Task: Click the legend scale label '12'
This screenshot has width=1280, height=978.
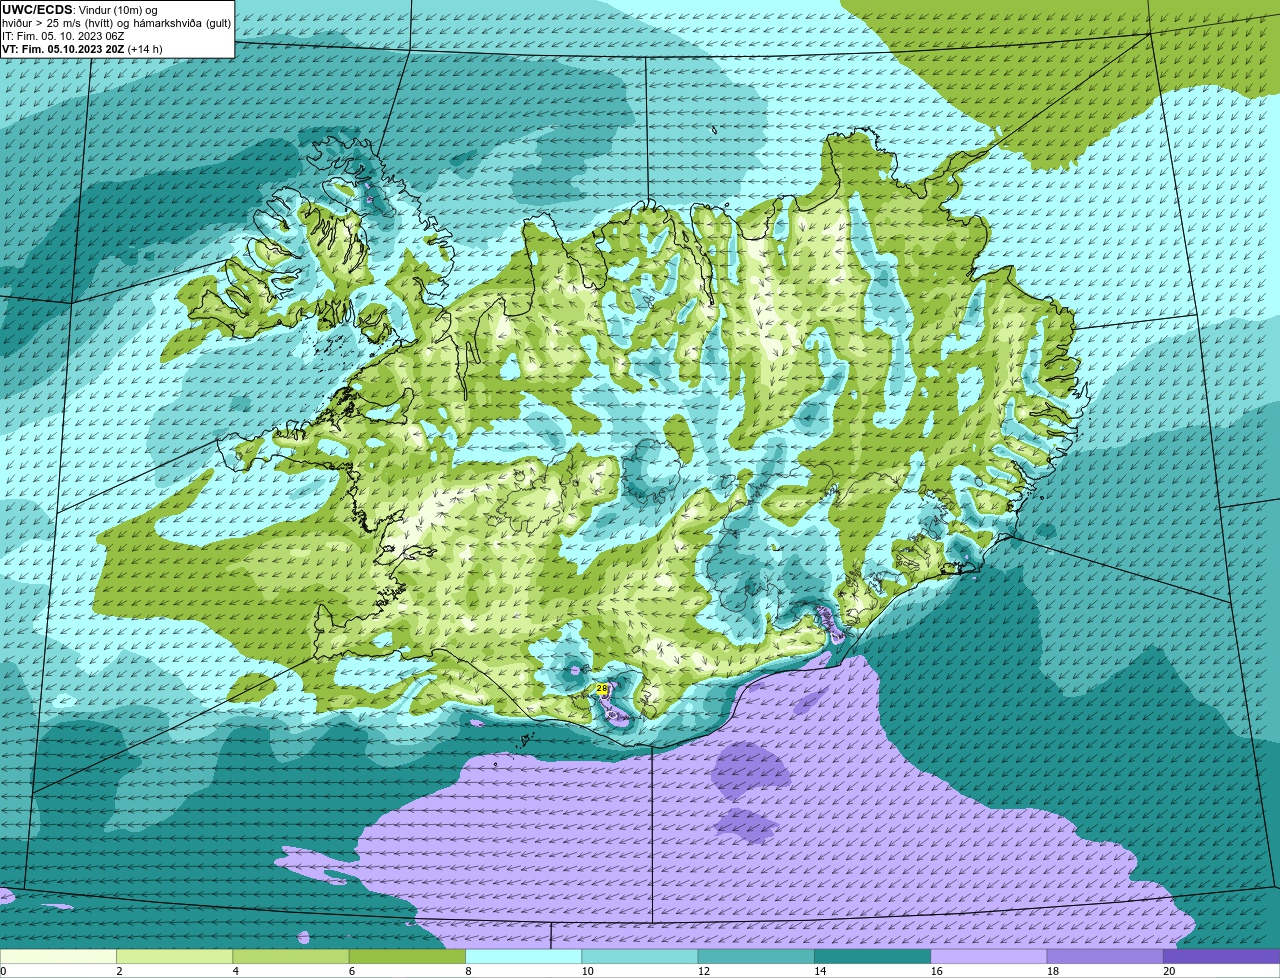Action: point(704,971)
